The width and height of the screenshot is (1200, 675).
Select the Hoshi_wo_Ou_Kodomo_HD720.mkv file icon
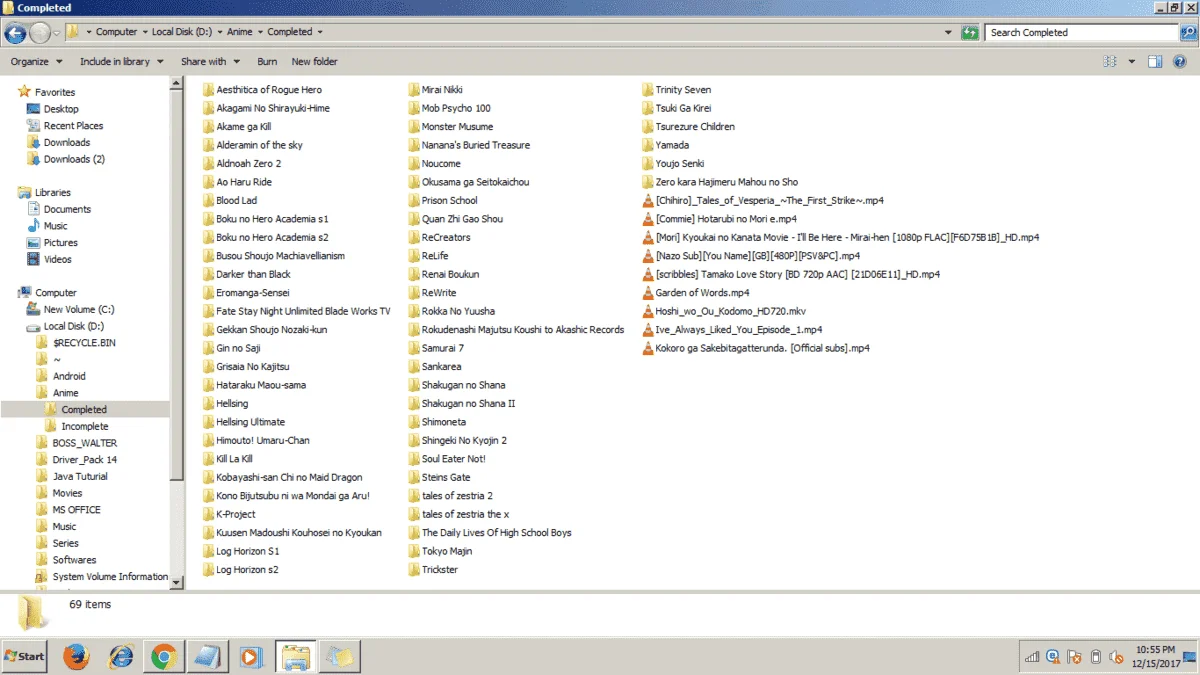tap(648, 311)
